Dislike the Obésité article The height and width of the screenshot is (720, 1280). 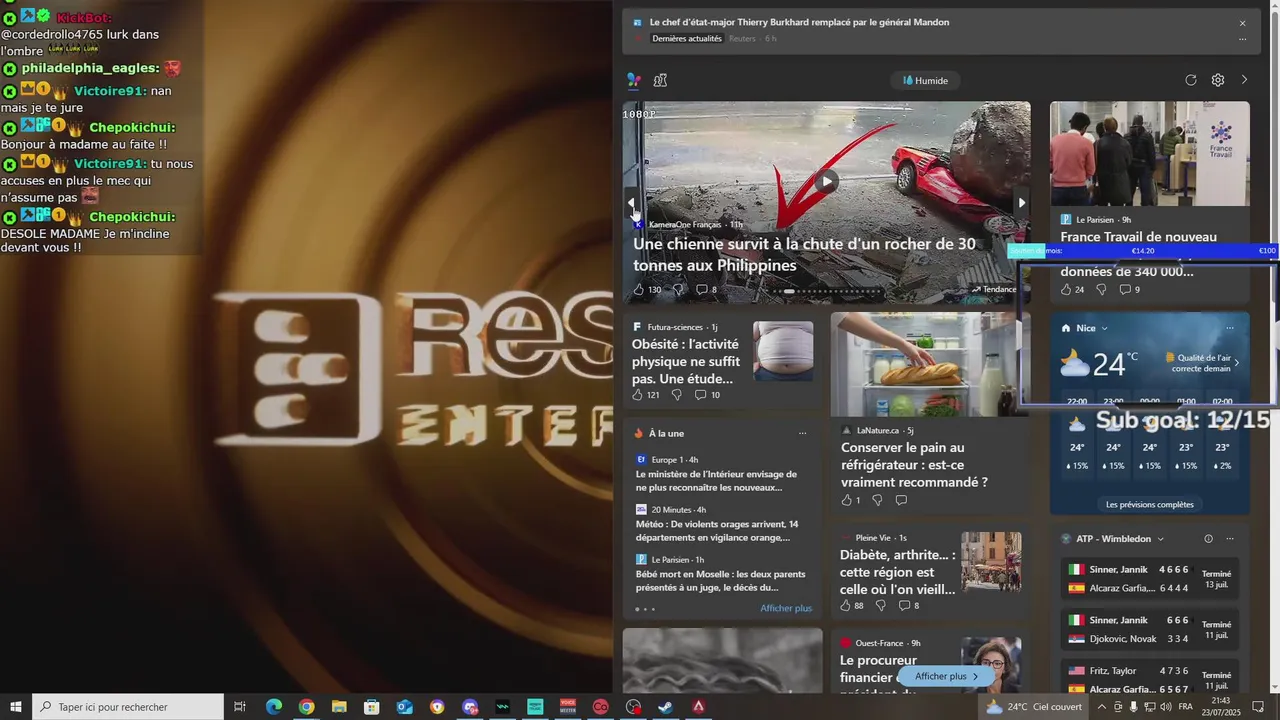(676, 395)
